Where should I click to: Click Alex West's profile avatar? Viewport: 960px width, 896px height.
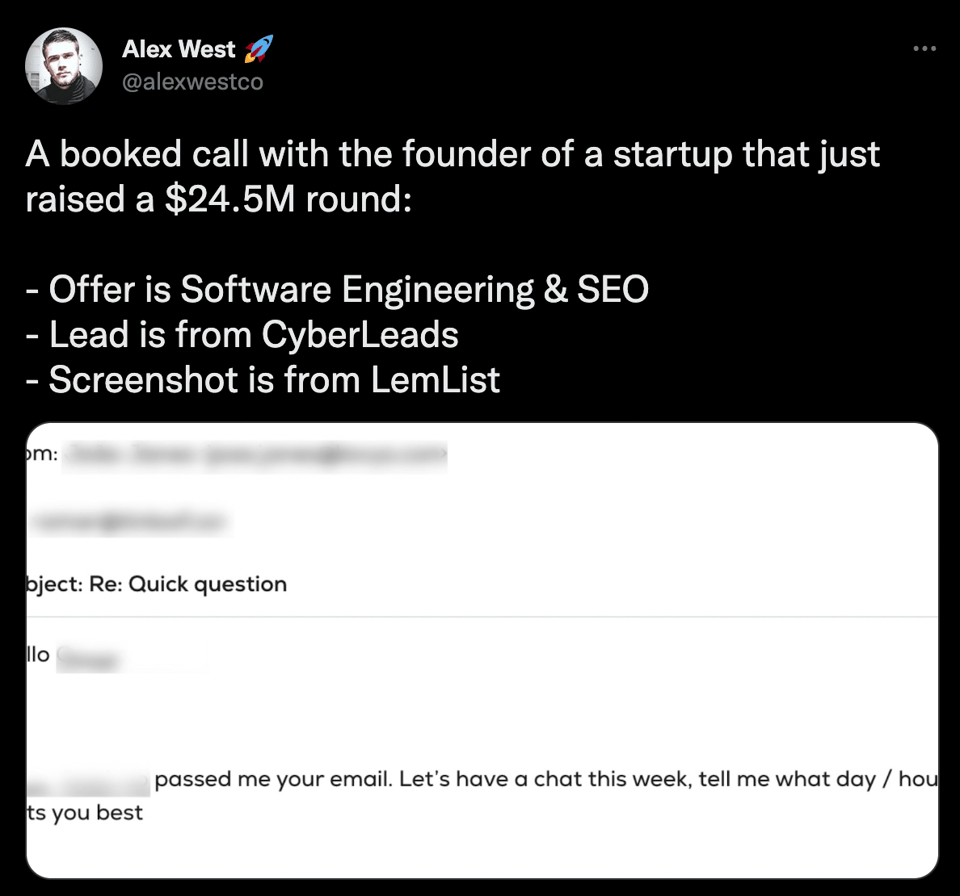coord(63,65)
